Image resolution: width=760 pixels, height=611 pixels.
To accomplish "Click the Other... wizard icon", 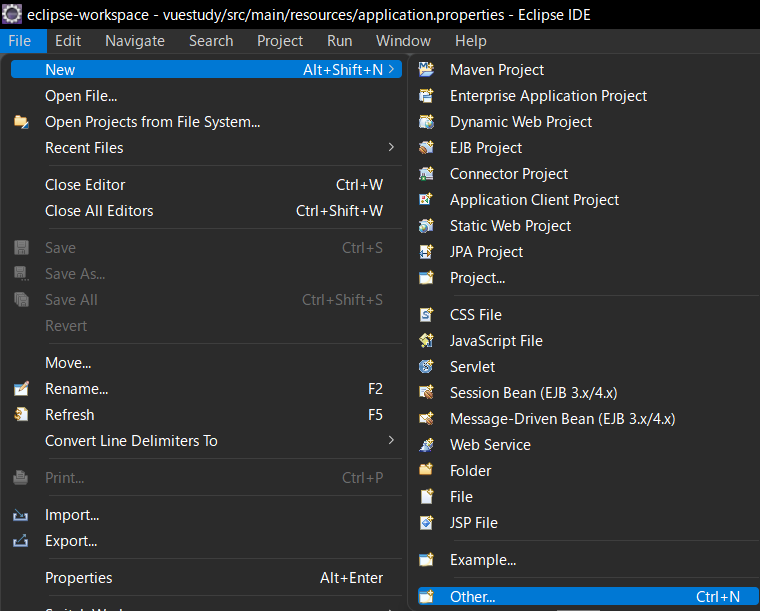I will click(426, 596).
